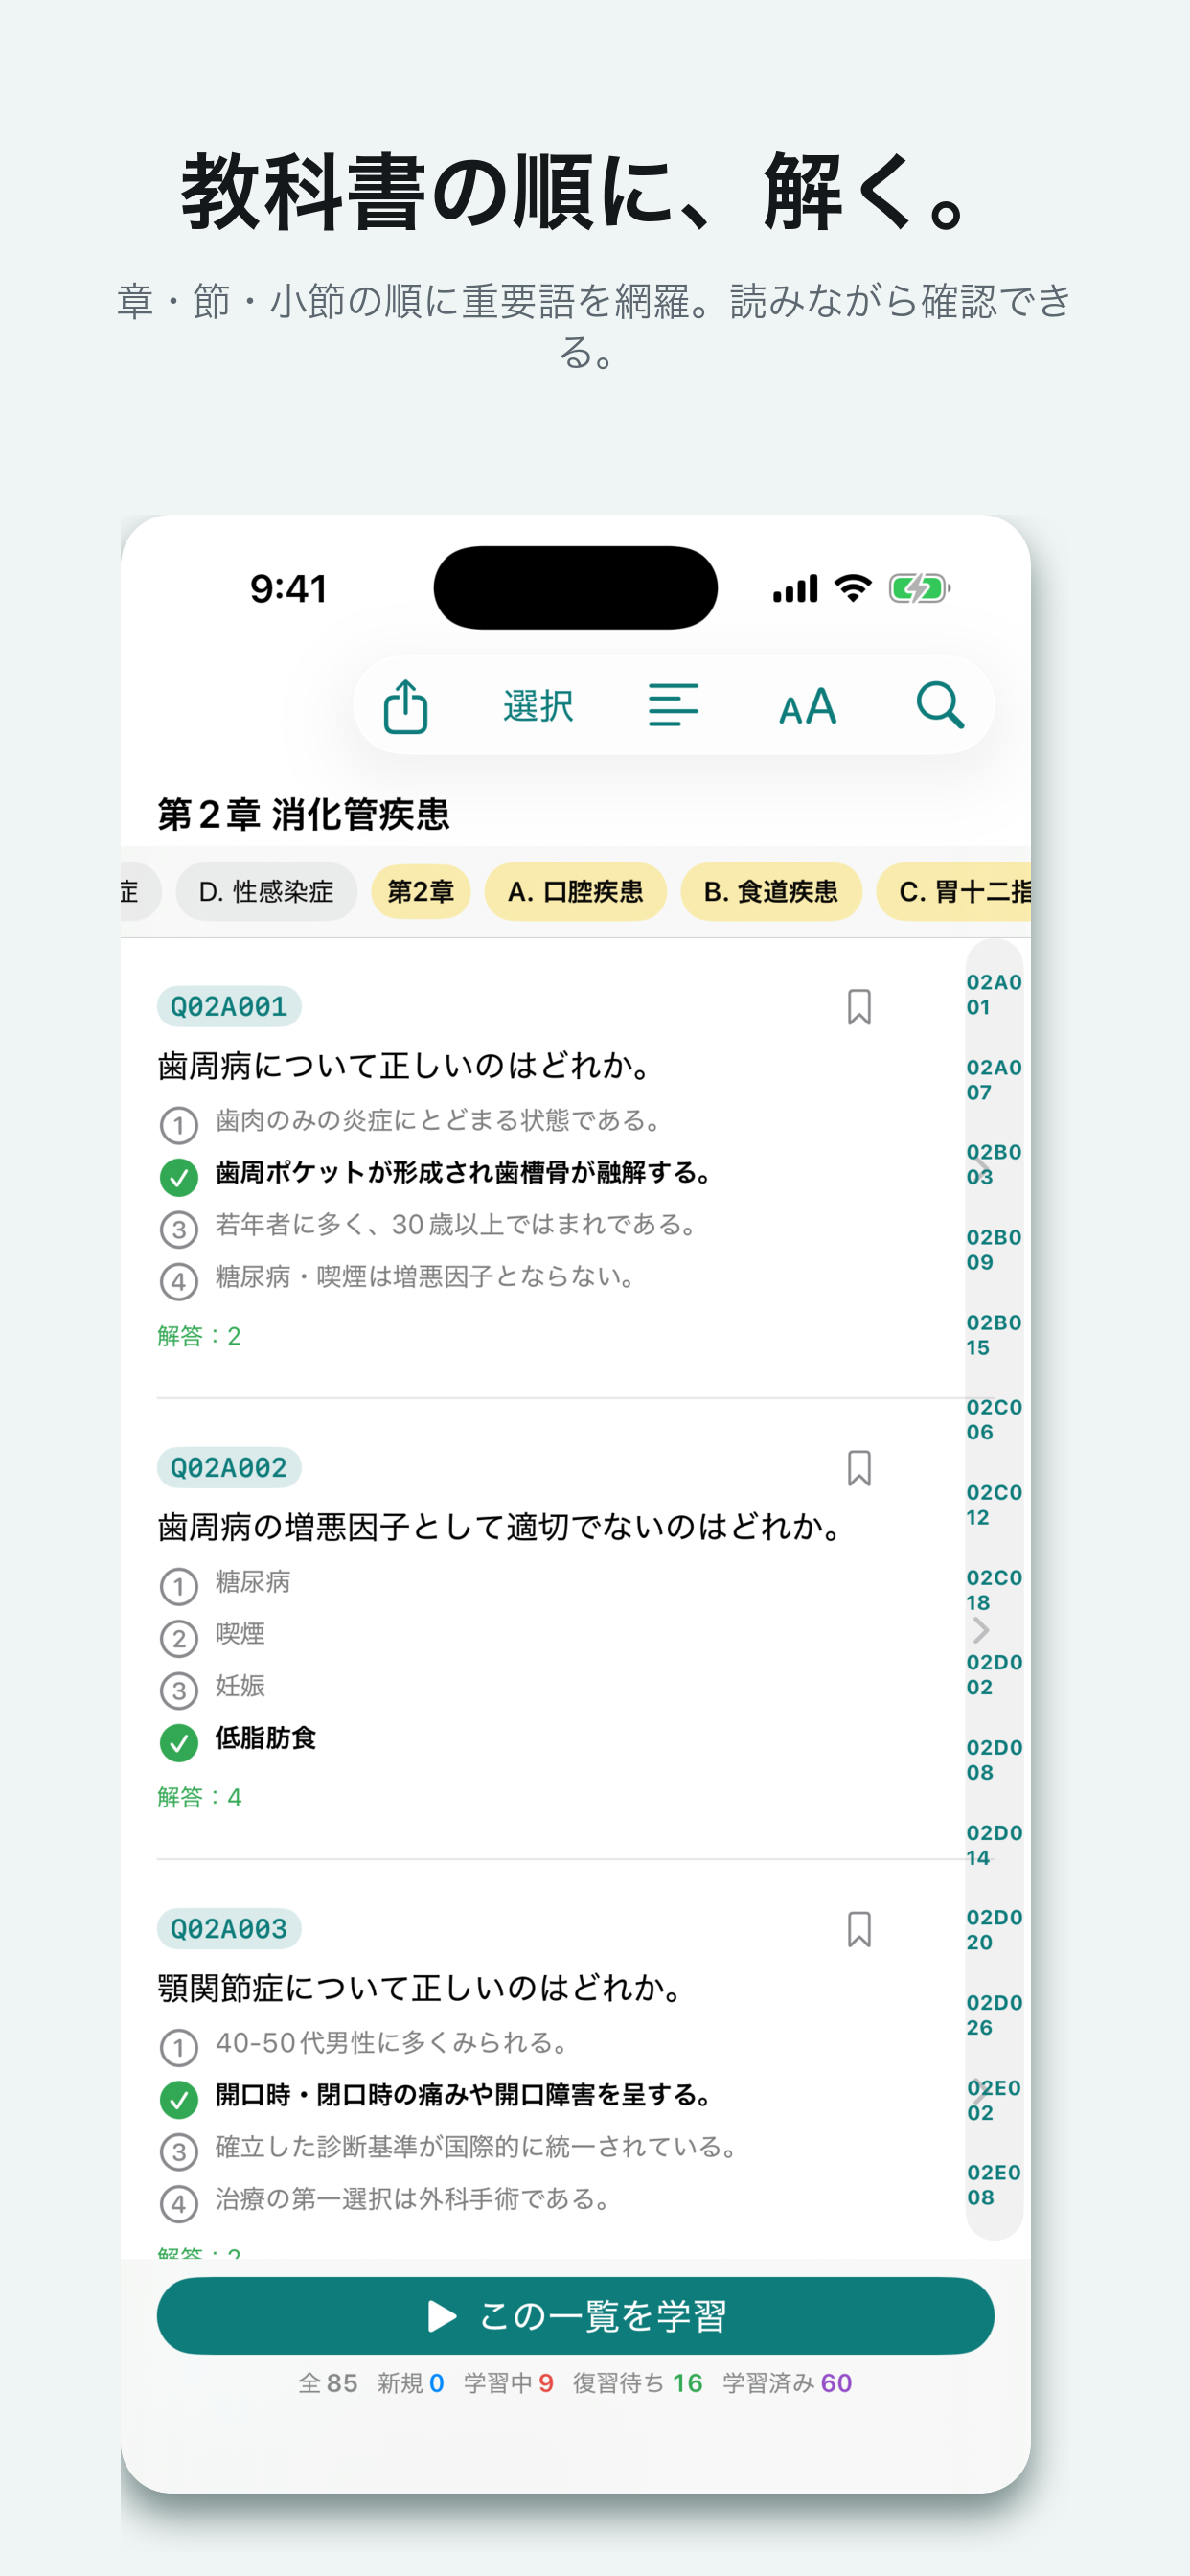Screen dimensions: 1190x2576
Task: Jump to index entry 02E002
Action: tap(993, 2099)
